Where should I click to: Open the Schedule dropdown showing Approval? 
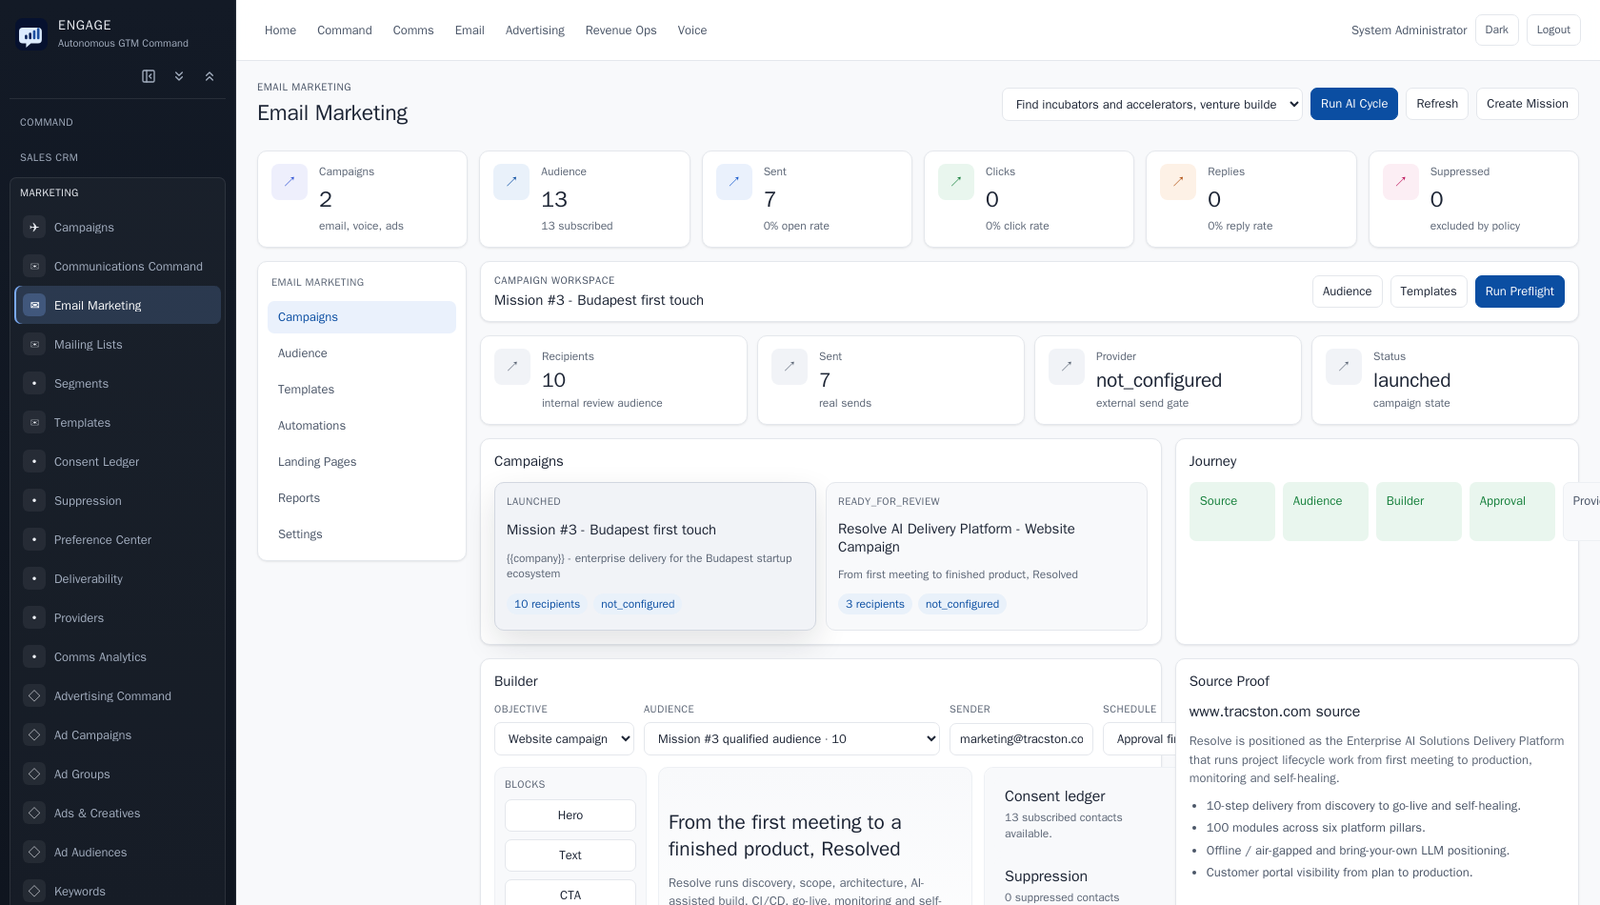click(1140, 739)
